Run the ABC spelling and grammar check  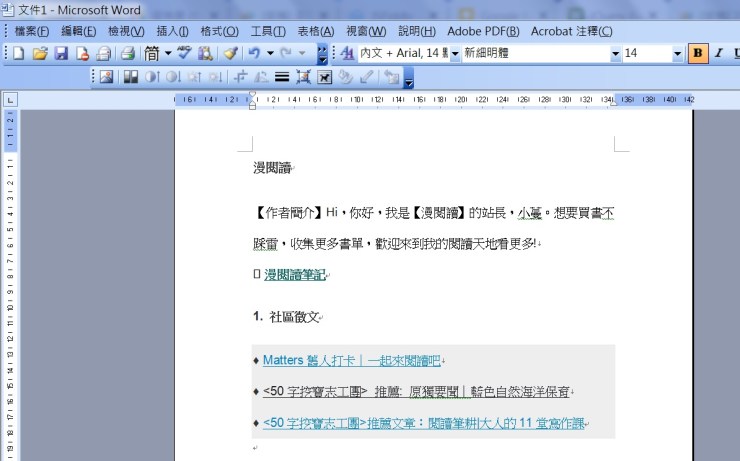184,53
